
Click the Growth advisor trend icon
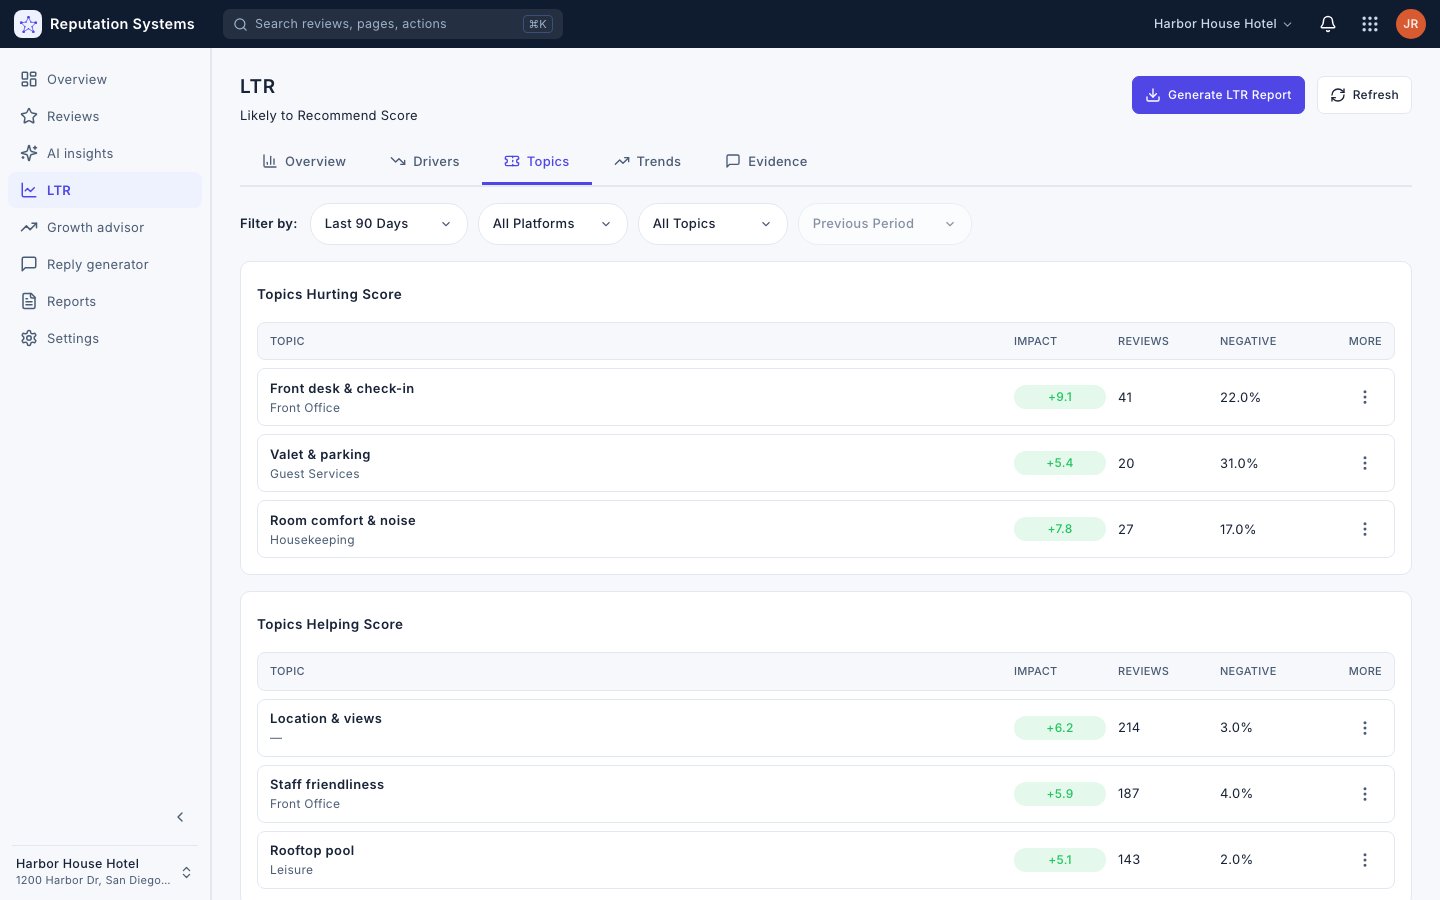point(29,227)
